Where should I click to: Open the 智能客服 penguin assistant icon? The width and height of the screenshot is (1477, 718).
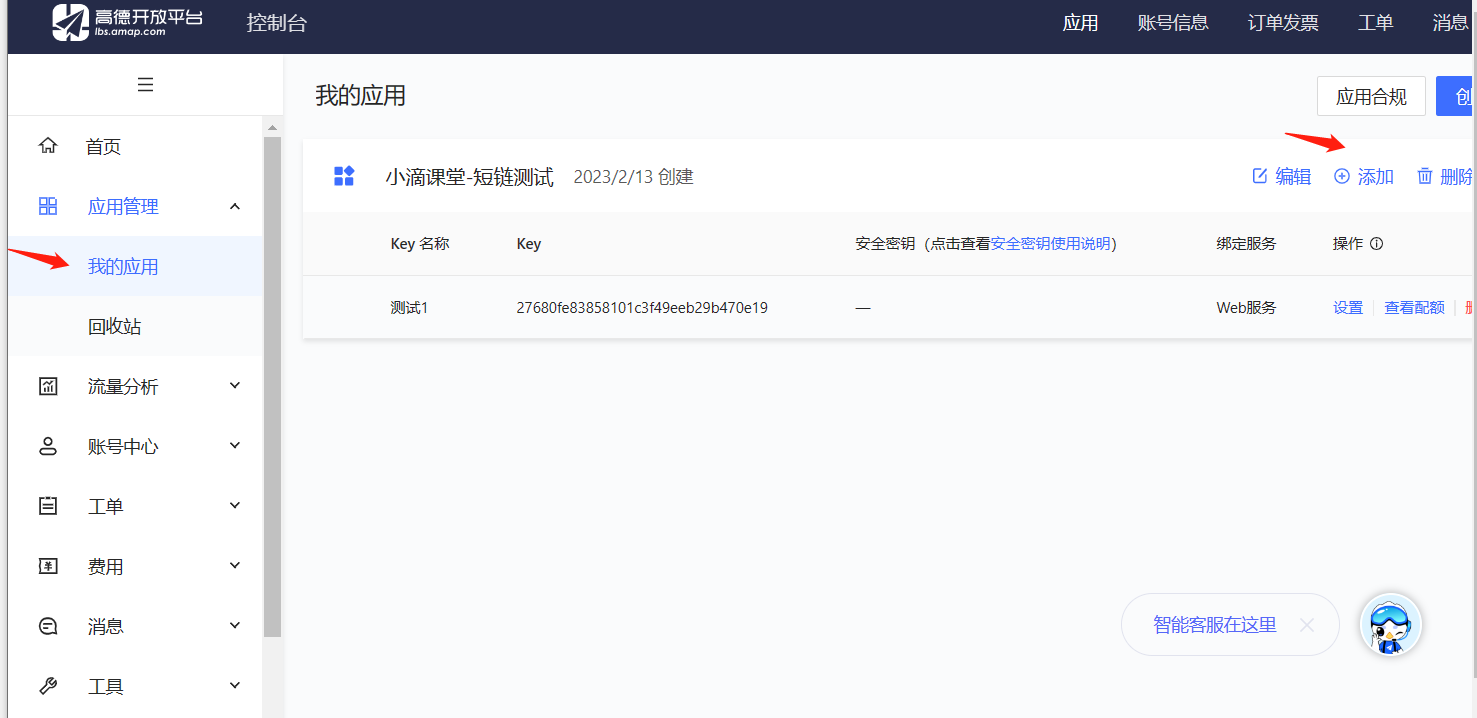1390,624
